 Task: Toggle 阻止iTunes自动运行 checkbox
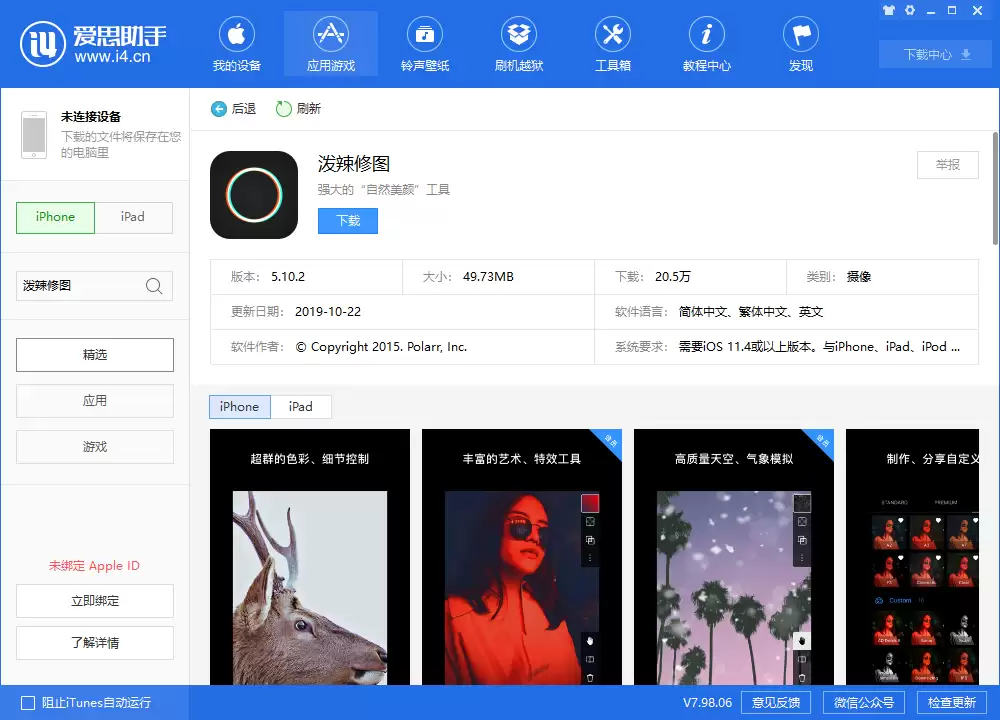coord(28,703)
